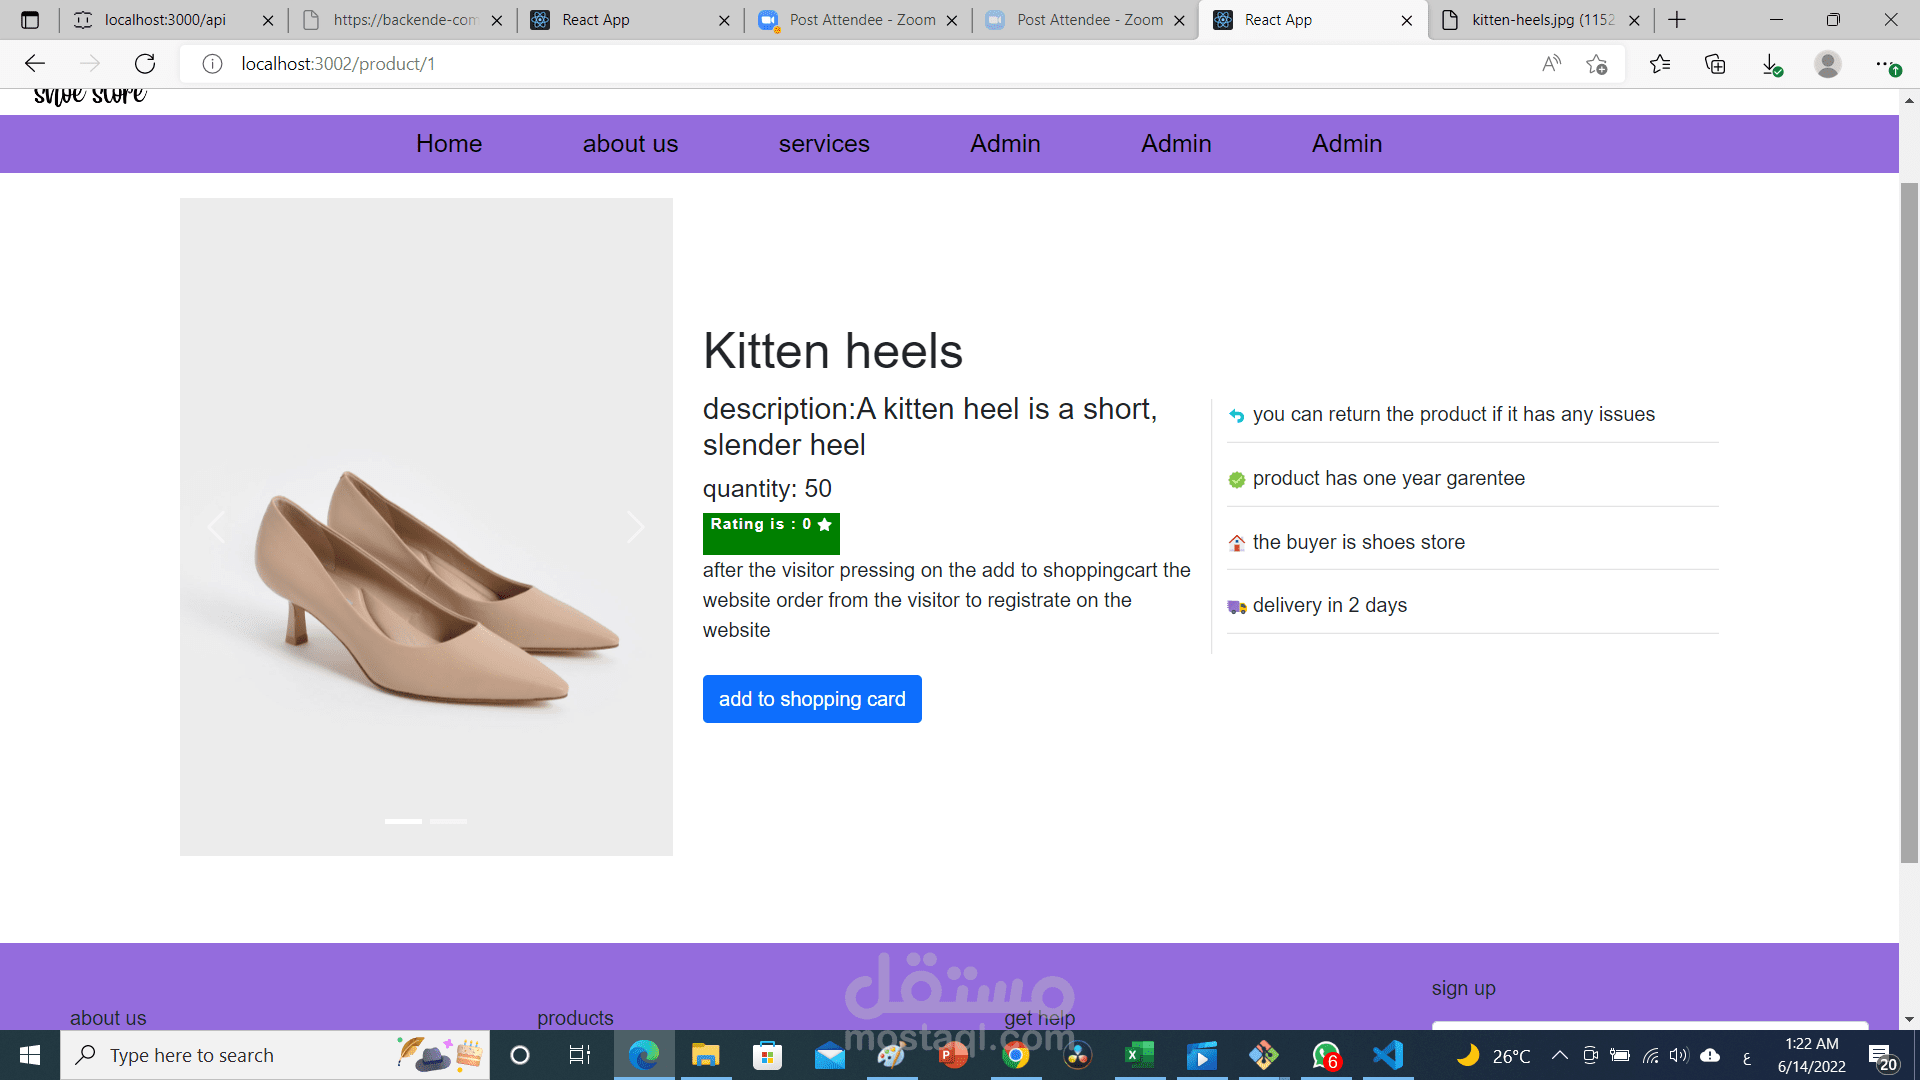Click the delivery truck icon

click(1236, 606)
